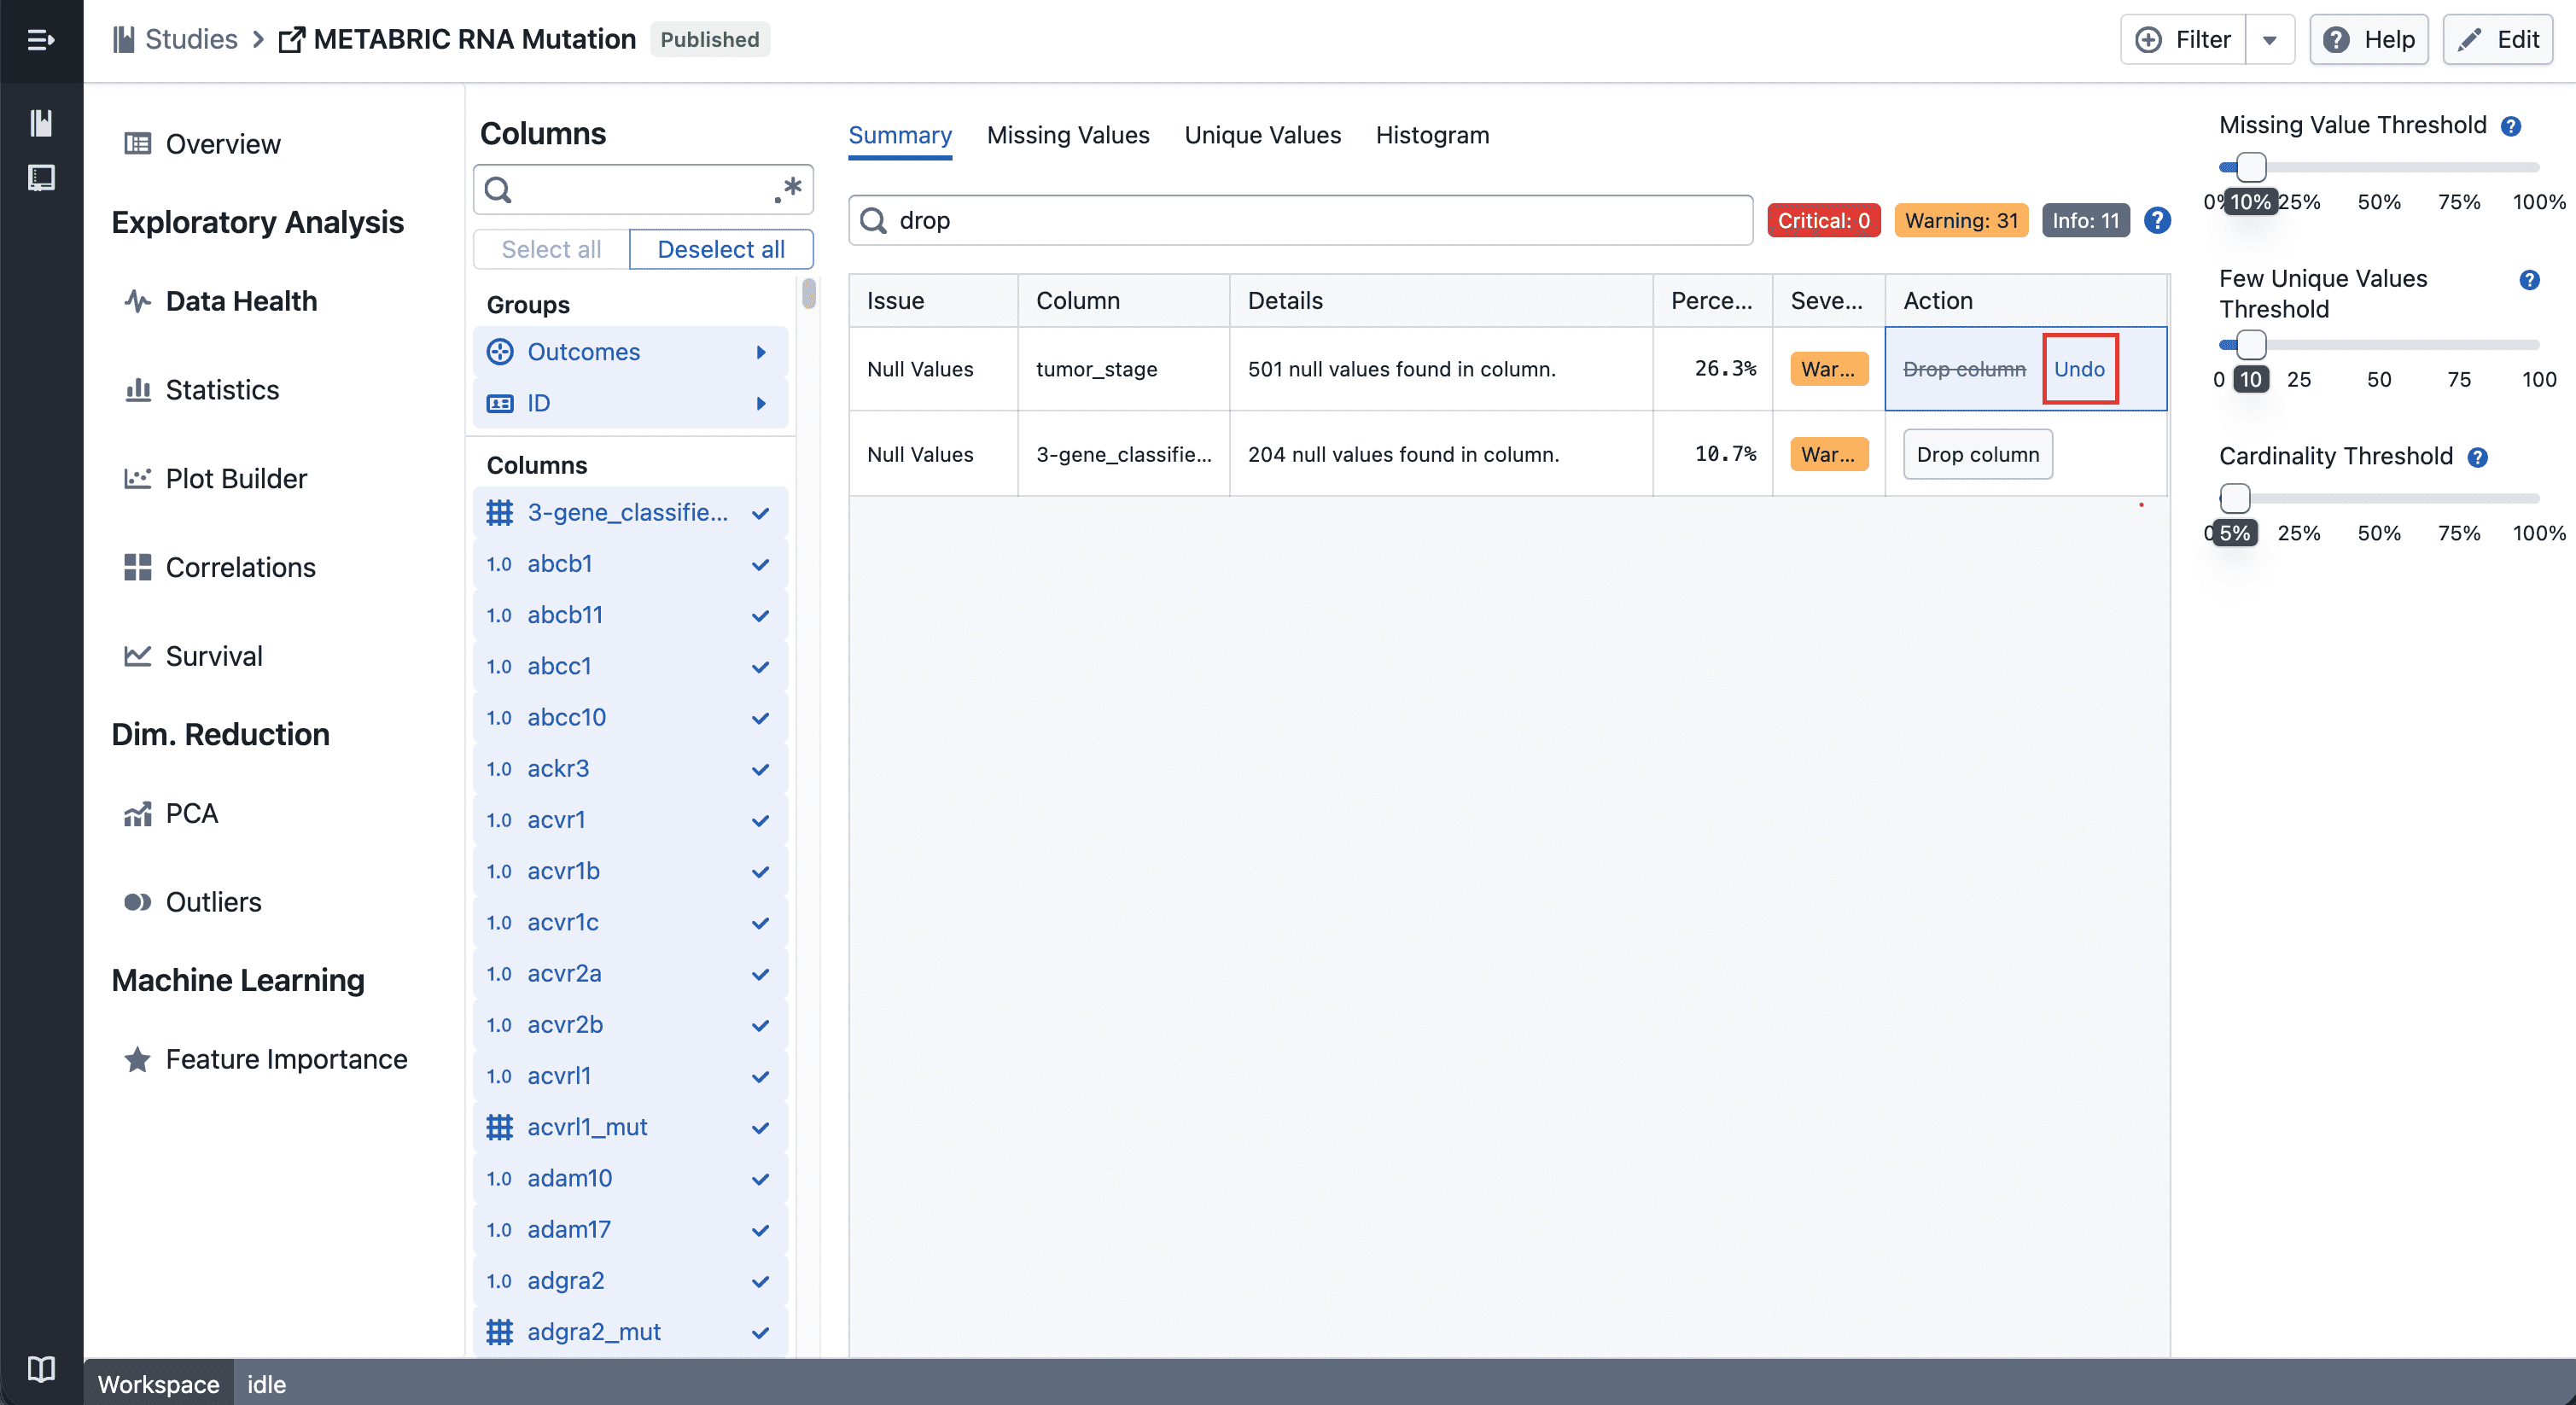Image resolution: width=2576 pixels, height=1405 pixels.
Task: Deselect the acvr1 column checkmark
Action: [x=760, y=820]
